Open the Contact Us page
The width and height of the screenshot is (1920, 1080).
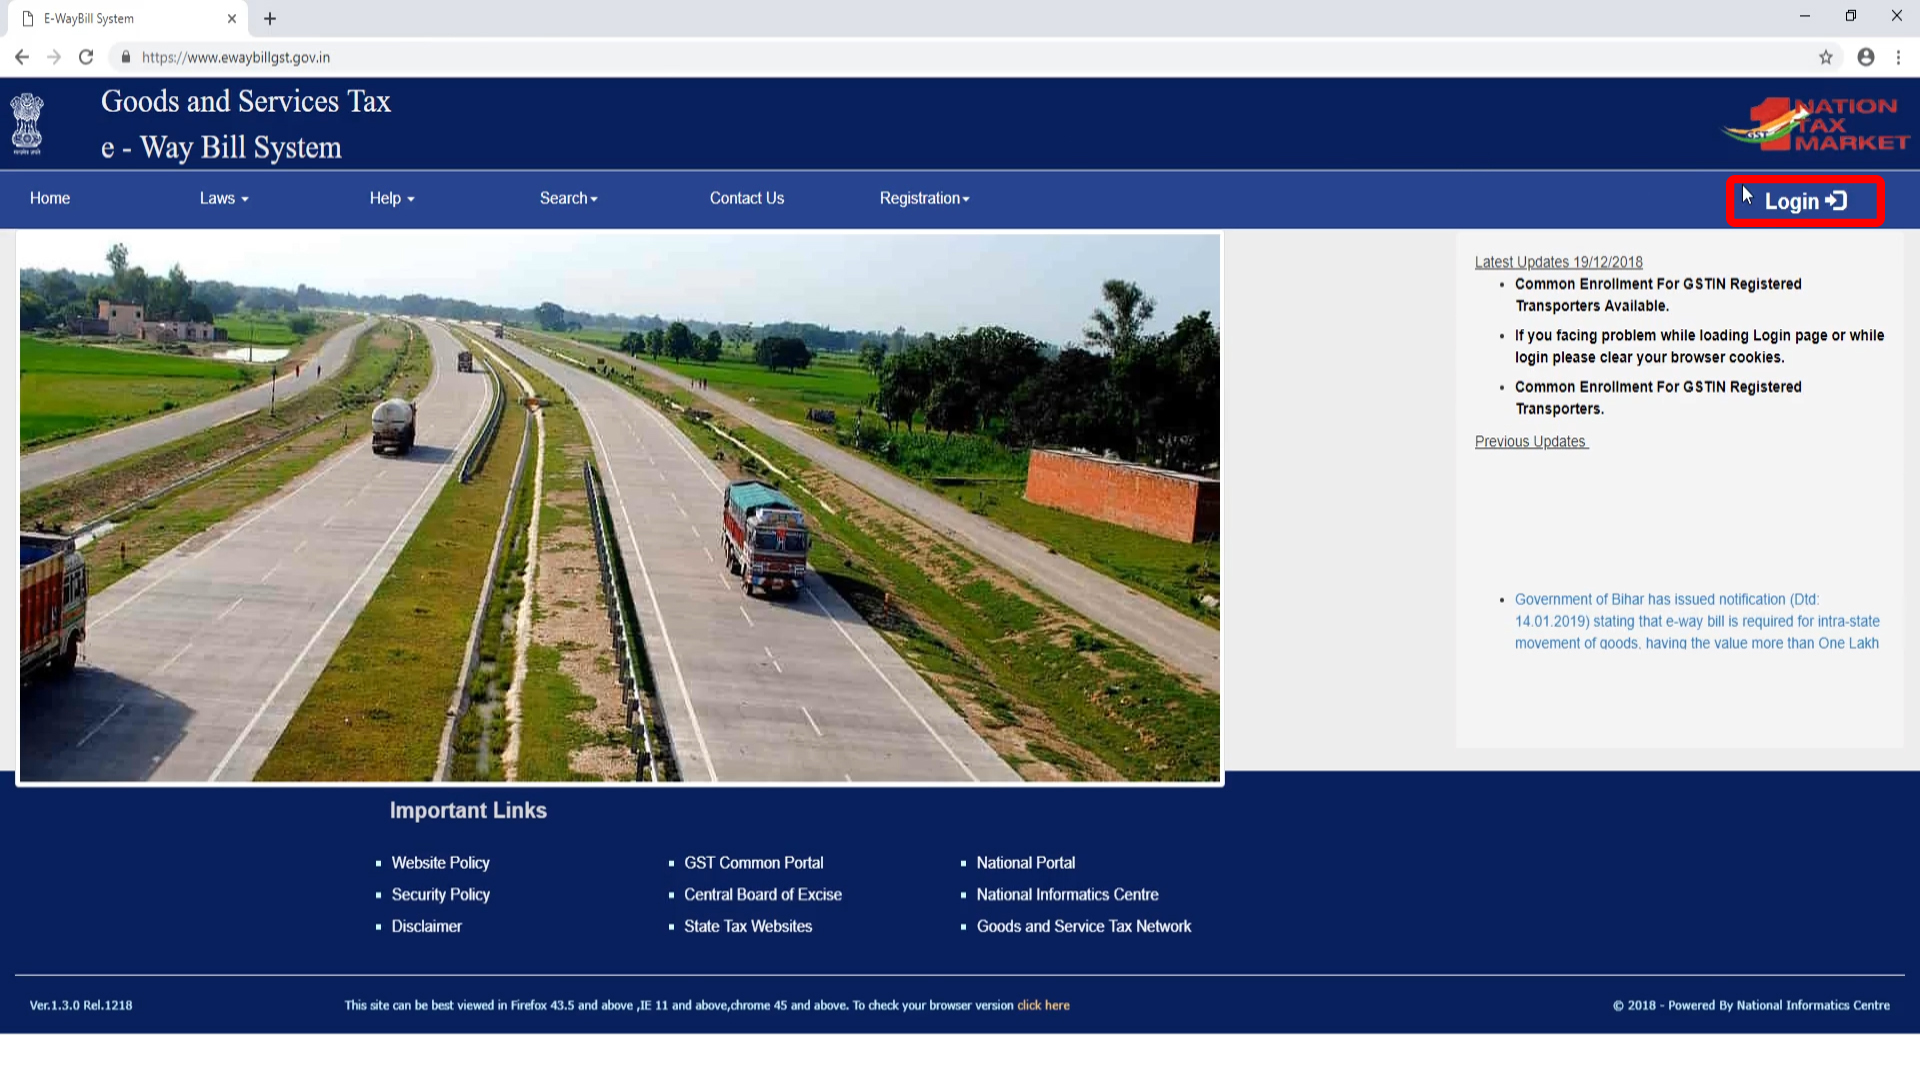click(x=747, y=198)
